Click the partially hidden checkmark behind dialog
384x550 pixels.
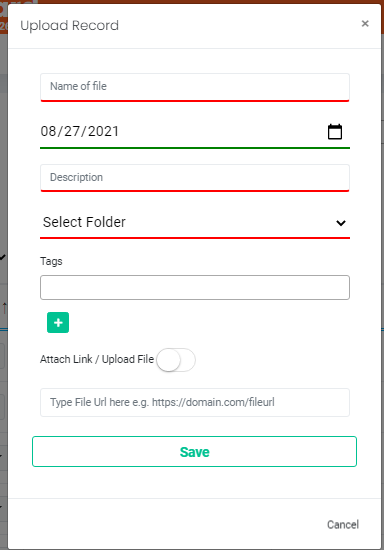click(x=3, y=257)
